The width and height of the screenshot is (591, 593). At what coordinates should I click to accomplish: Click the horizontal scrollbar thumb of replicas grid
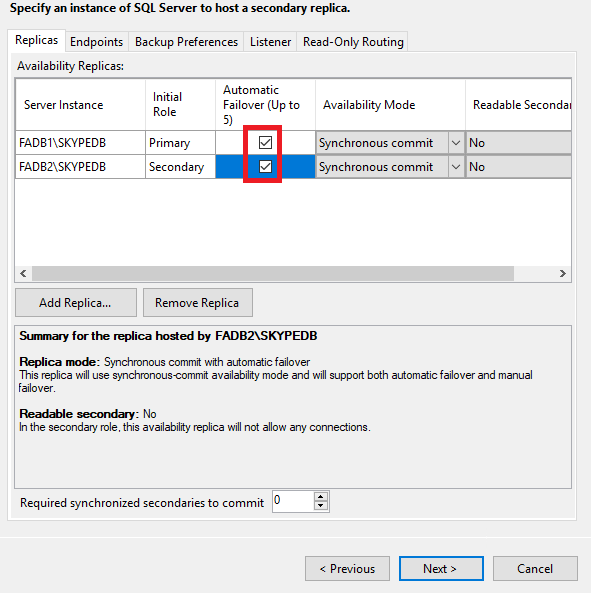273,273
